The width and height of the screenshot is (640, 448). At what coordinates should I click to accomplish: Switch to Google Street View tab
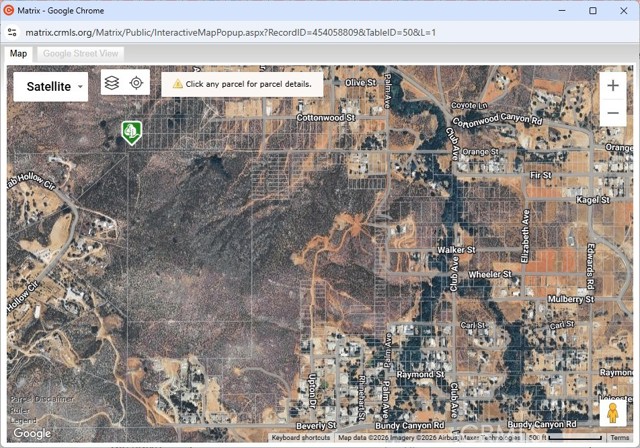(x=80, y=54)
